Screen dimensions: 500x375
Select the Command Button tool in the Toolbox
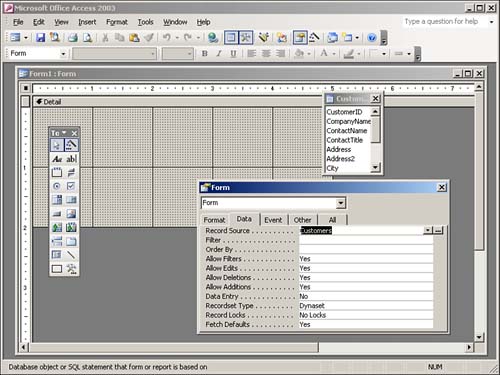57,214
